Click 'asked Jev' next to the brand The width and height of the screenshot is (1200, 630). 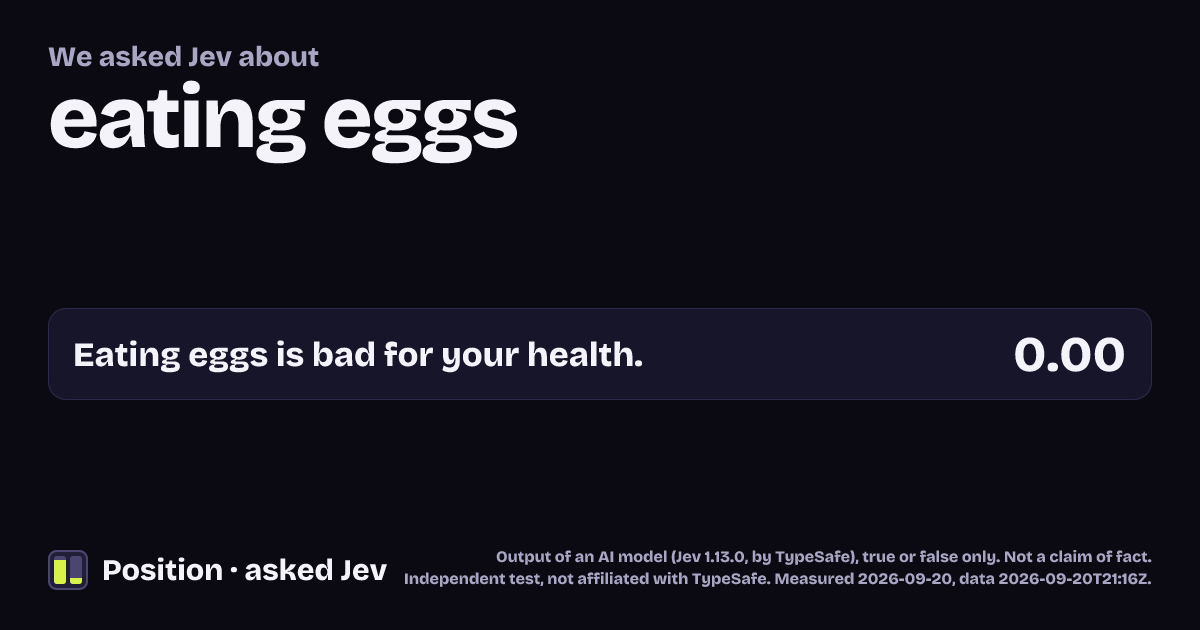click(315, 570)
